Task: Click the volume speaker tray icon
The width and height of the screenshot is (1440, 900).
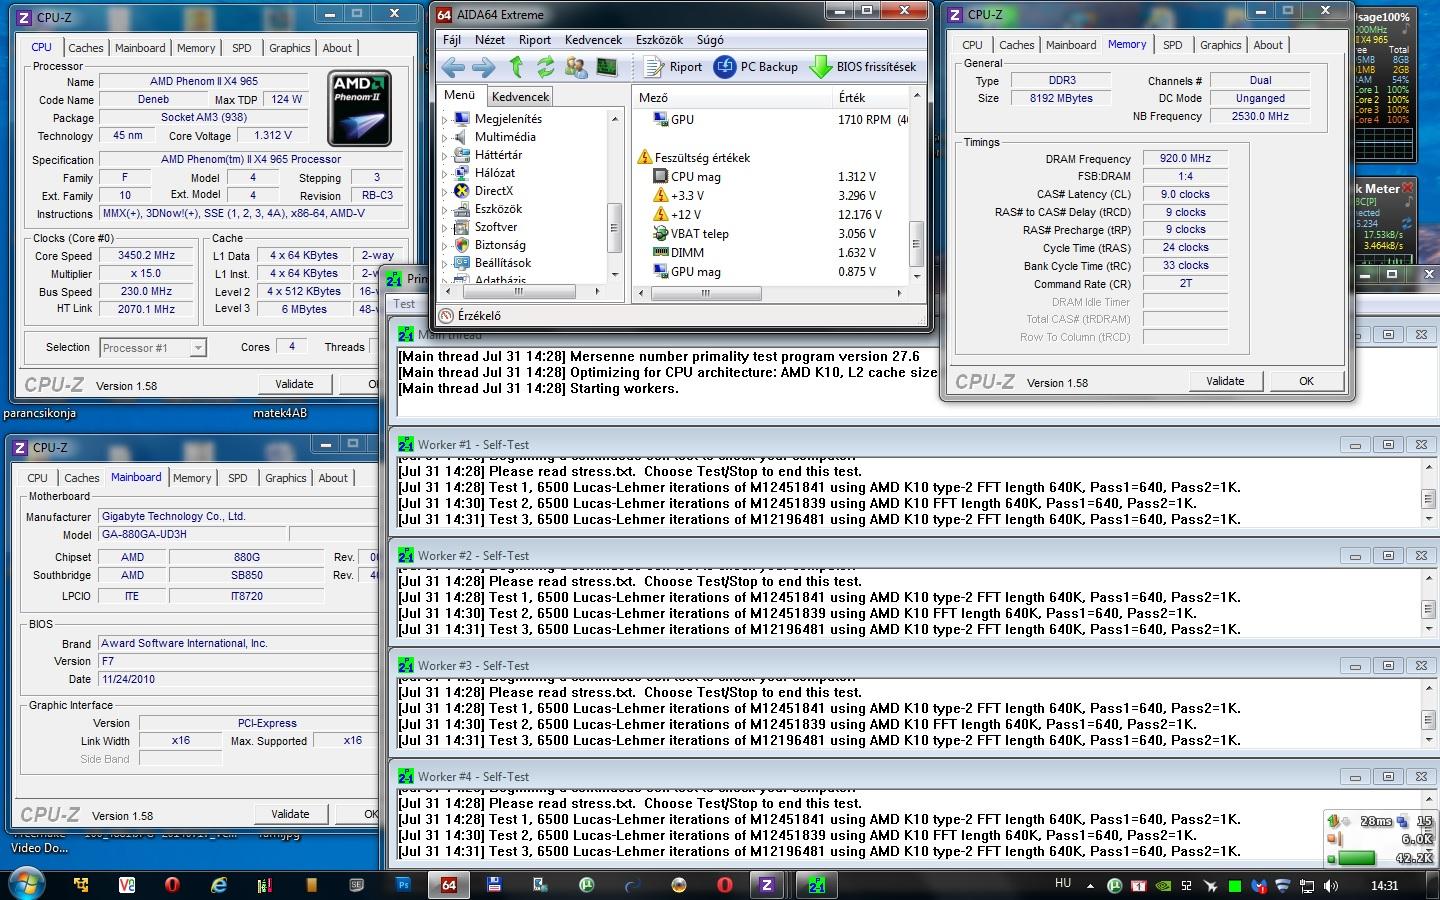Action: point(1331,886)
